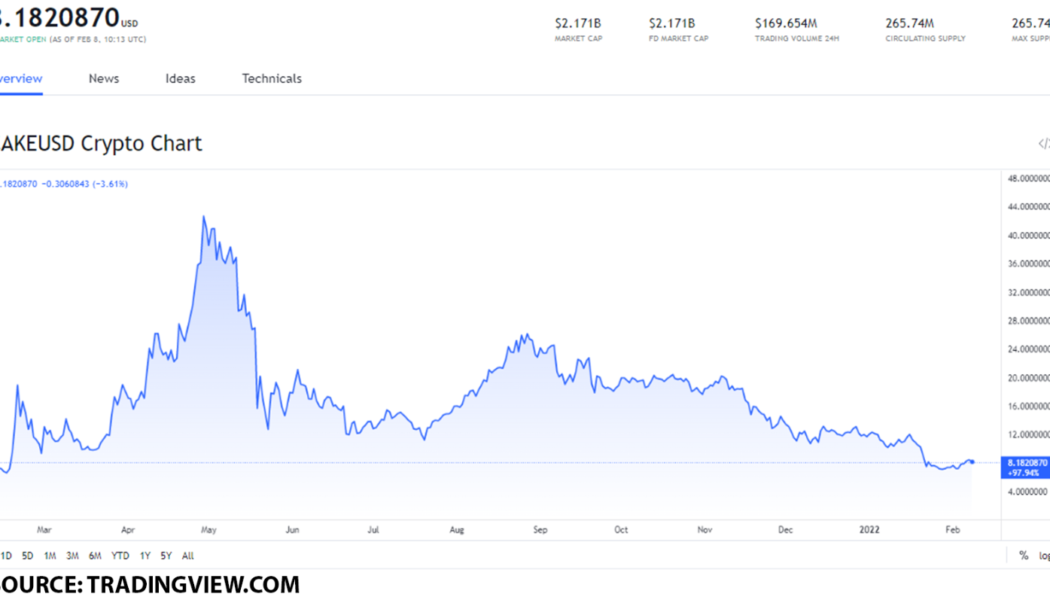This screenshot has height=600, width=1050.
Task: Toggle percentage scale with the % control
Action: 1023,555
